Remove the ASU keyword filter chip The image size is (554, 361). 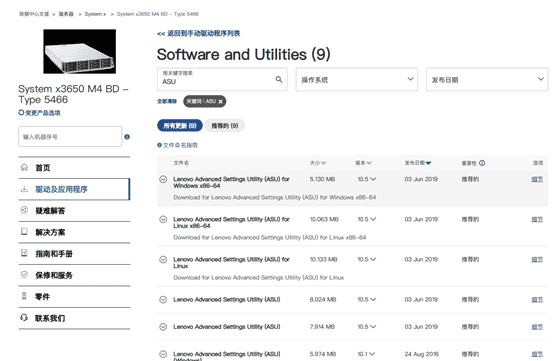(220, 102)
